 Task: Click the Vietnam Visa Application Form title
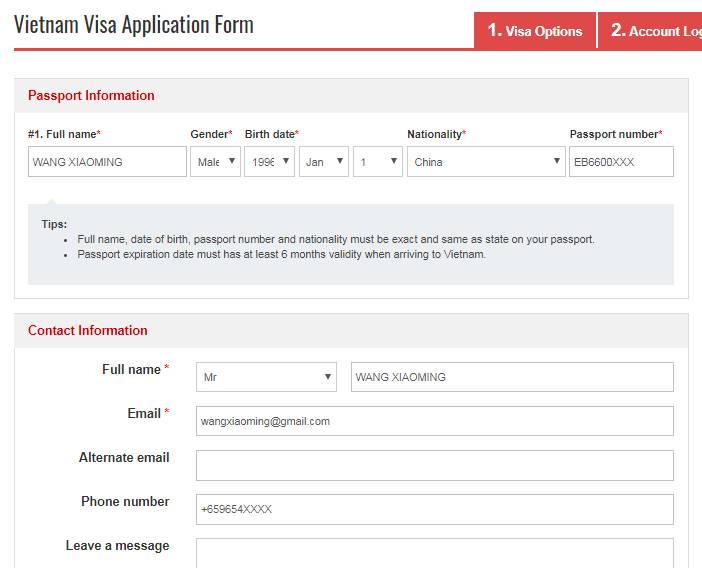pyautogui.click(x=134, y=25)
